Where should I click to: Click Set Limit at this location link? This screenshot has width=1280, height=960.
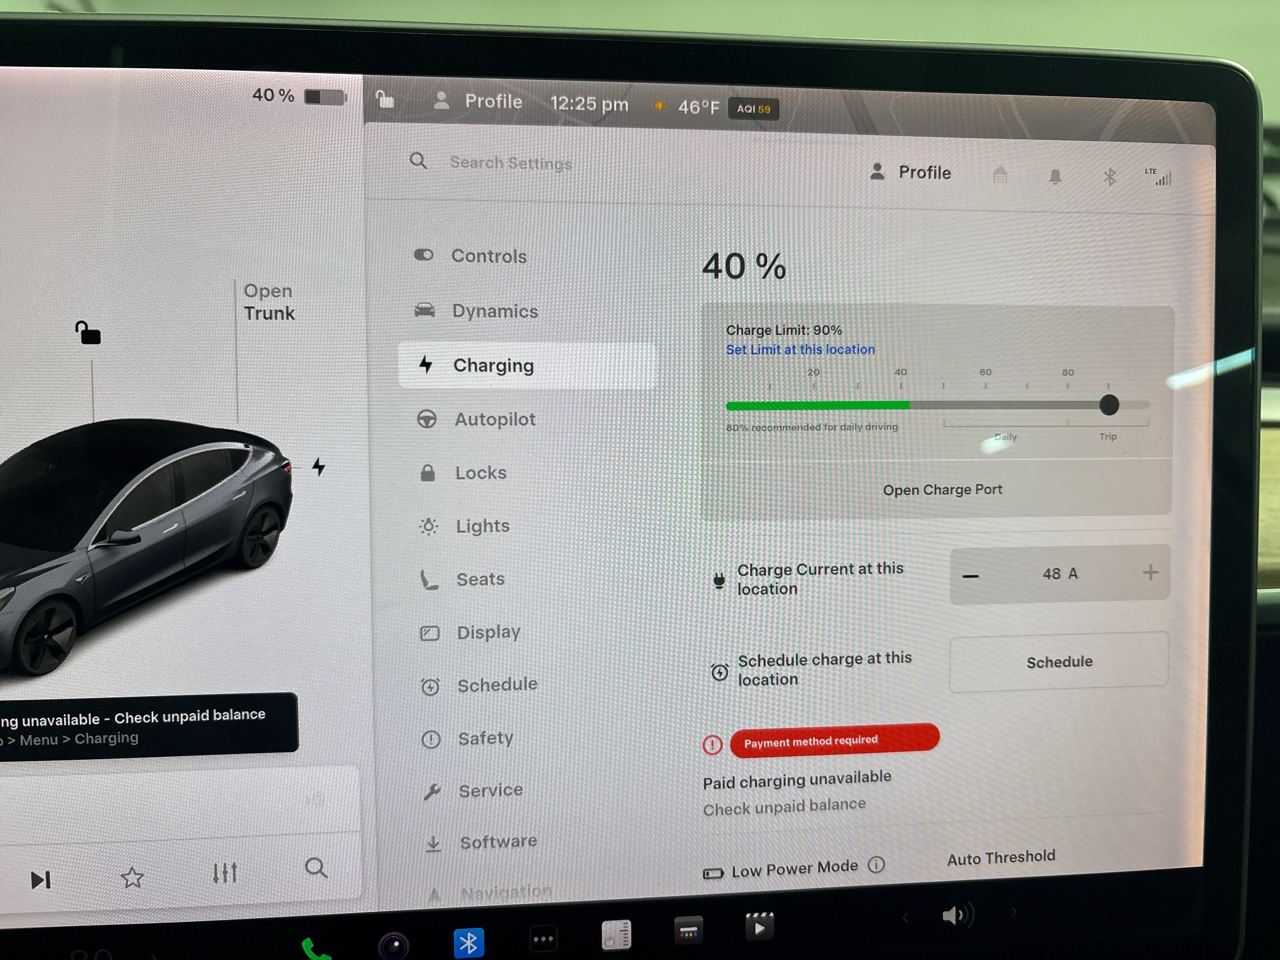click(x=800, y=349)
